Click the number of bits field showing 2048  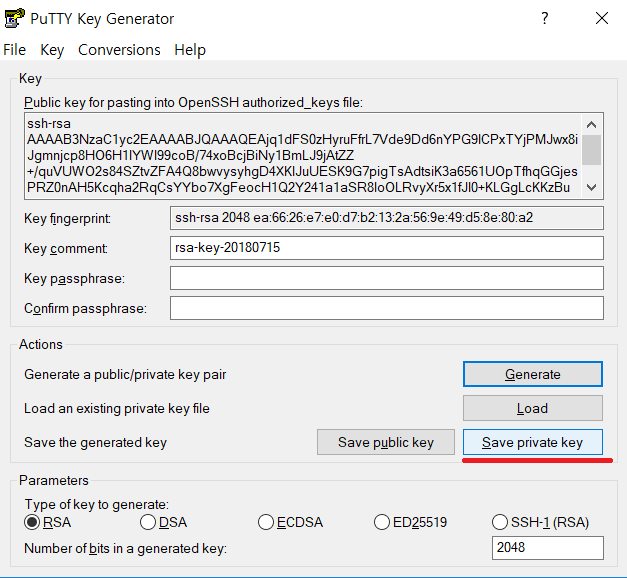click(x=548, y=548)
